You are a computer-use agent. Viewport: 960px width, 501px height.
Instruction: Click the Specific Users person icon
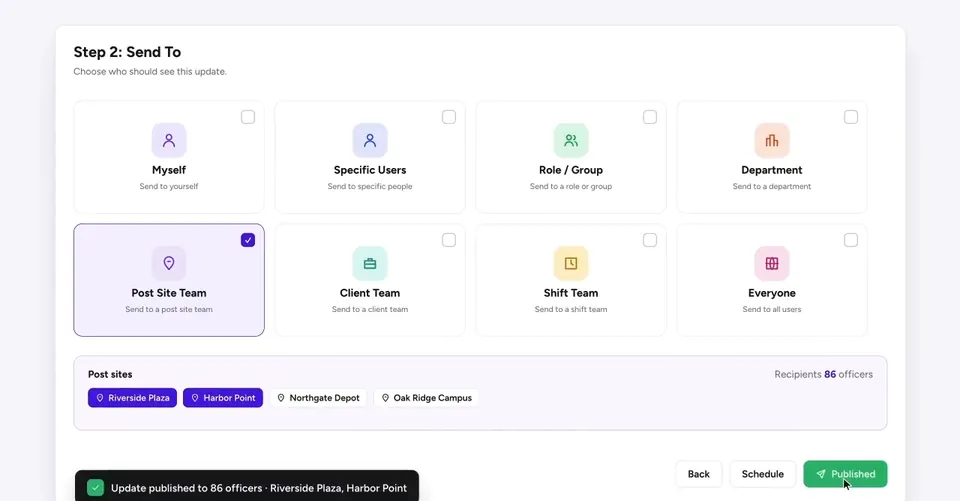click(370, 140)
